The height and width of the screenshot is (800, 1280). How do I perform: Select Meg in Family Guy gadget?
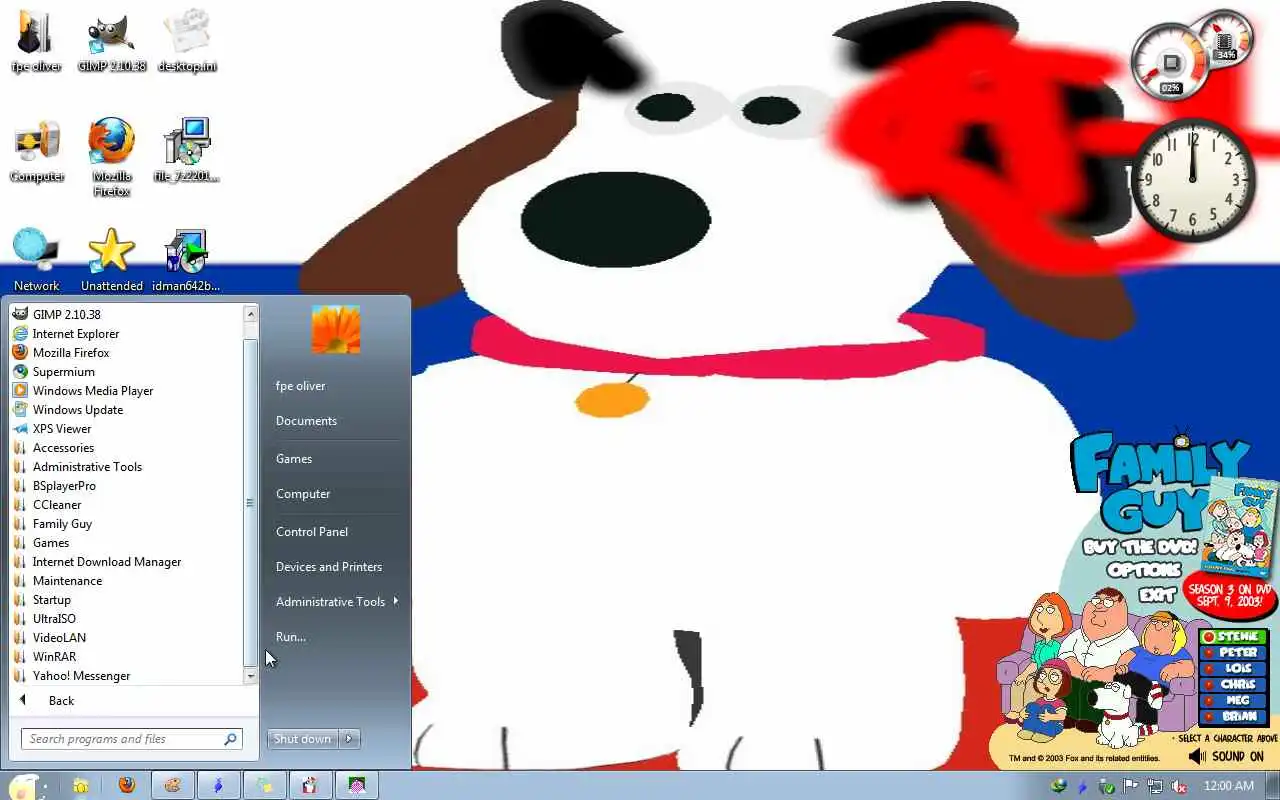1234,700
